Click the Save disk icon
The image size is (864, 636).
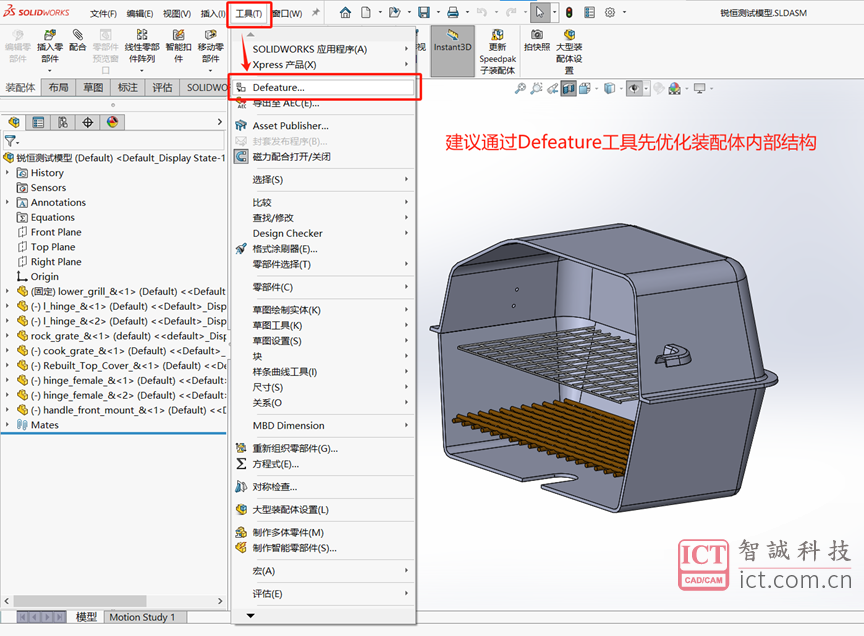tap(424, 12)
